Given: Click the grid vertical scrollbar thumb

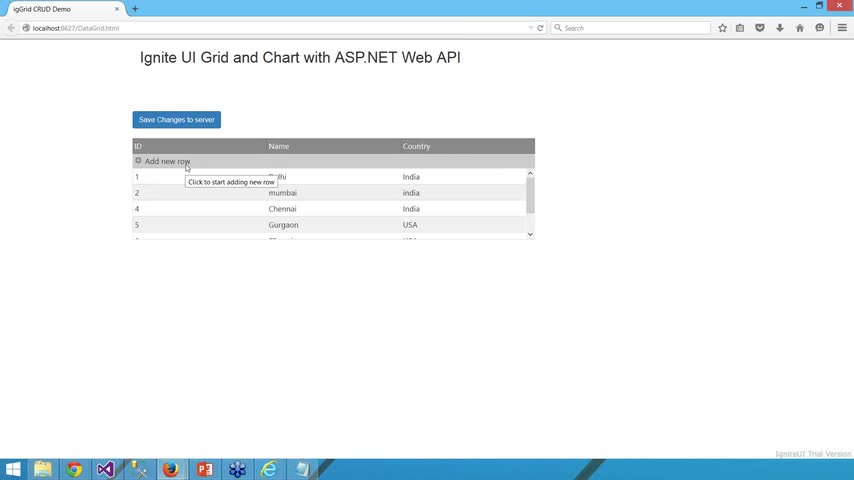Looking at the screenshot, I should tap(530, 196).
